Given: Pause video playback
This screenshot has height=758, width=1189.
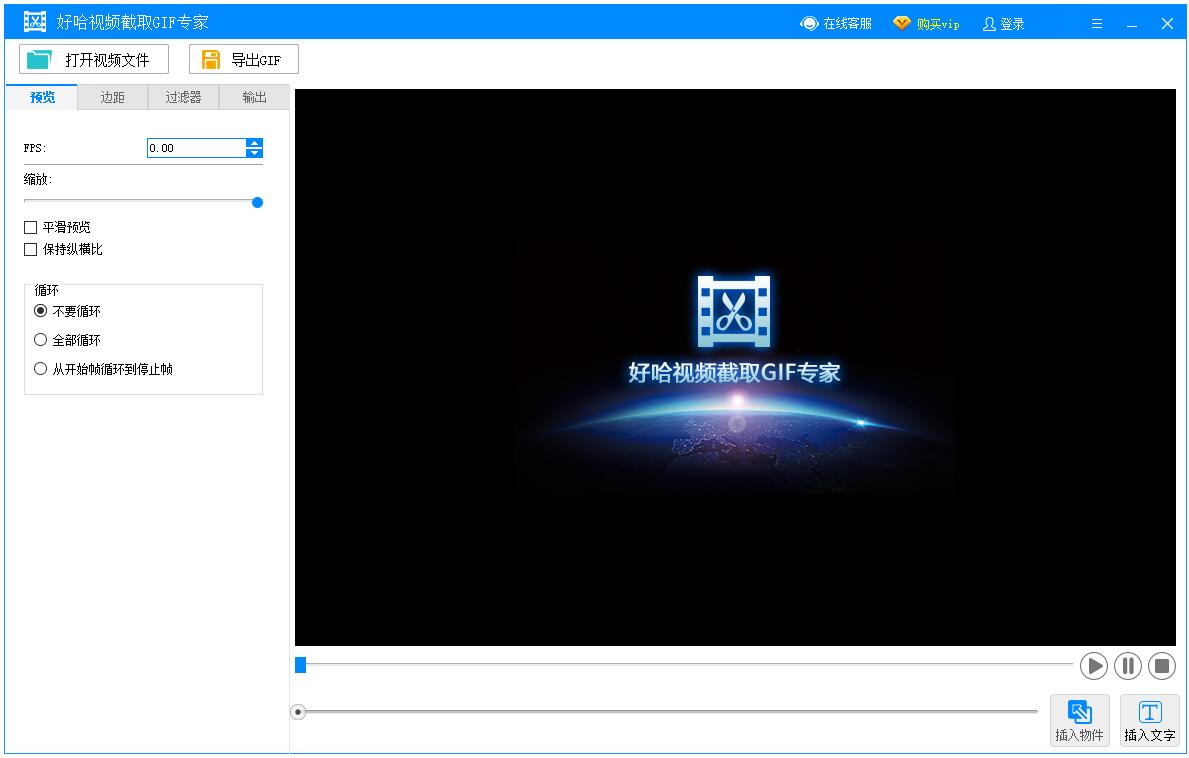Looking at the screenshot, I should (x=1127, y=666).
